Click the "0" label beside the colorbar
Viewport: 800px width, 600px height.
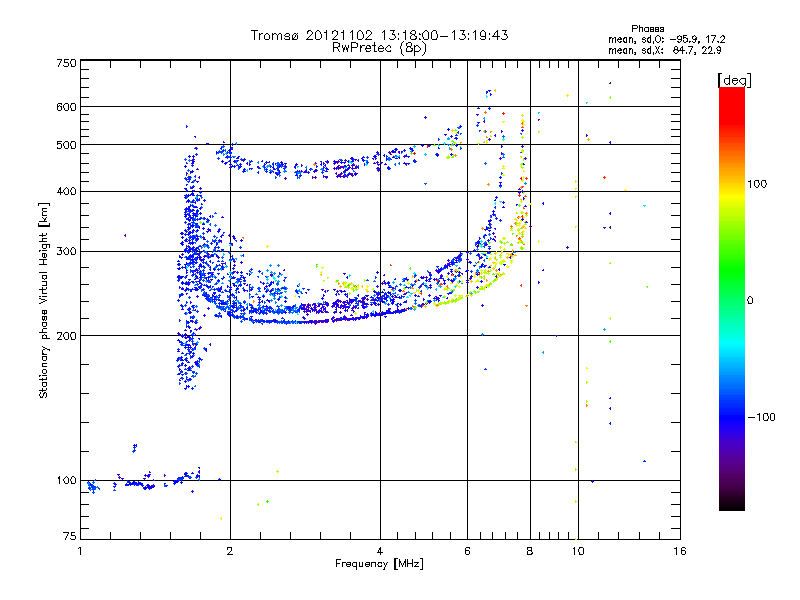pyautogui.click(x=750, y=301)
